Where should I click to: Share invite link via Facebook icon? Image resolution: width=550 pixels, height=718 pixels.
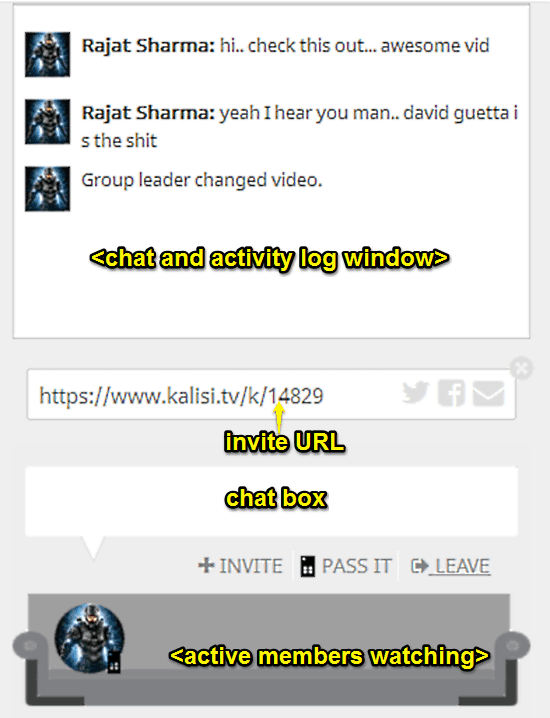click(451, 393)
